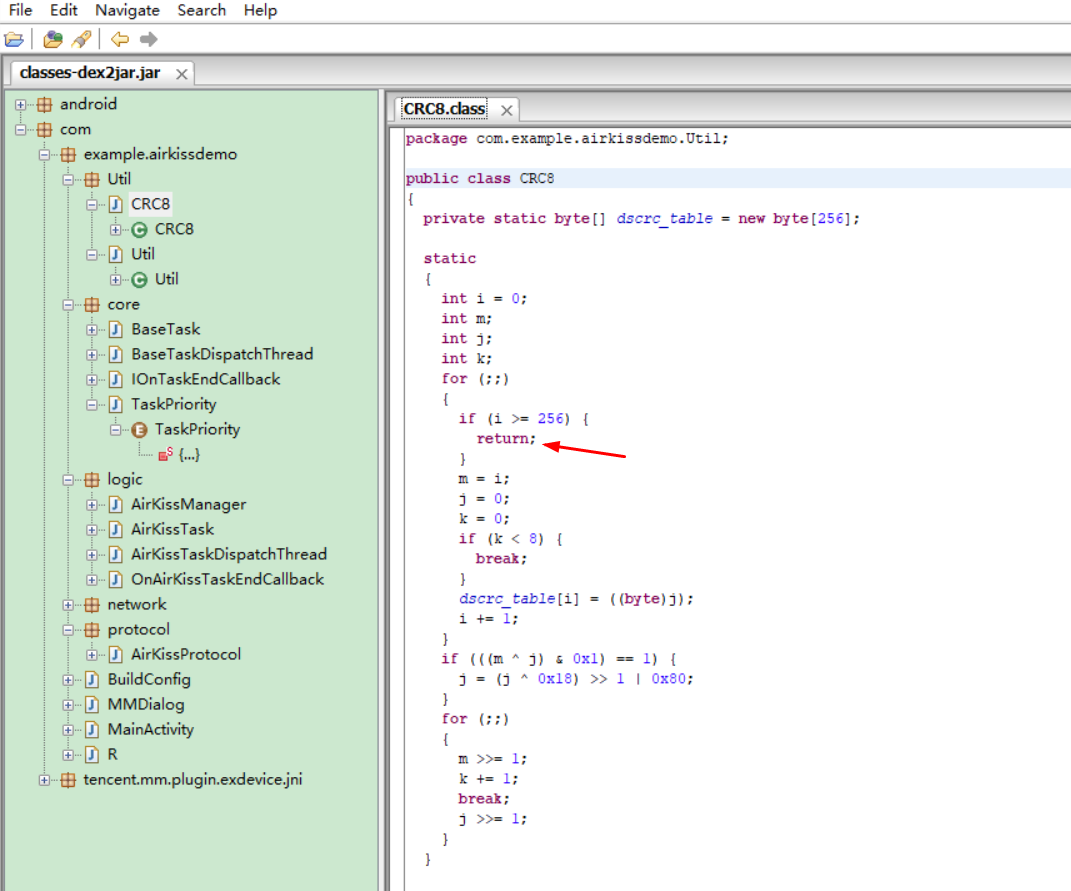Open the Edit menu
1071x891 pixels.
[x=64, y=10]
